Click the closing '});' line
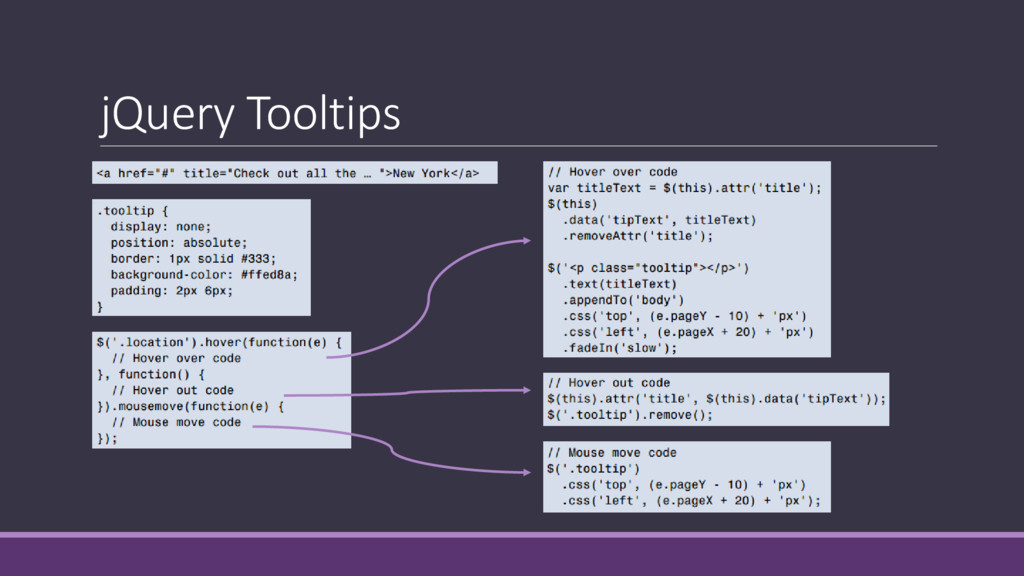The width and height of the screenshot is (1024, 576). click(107, 439)
